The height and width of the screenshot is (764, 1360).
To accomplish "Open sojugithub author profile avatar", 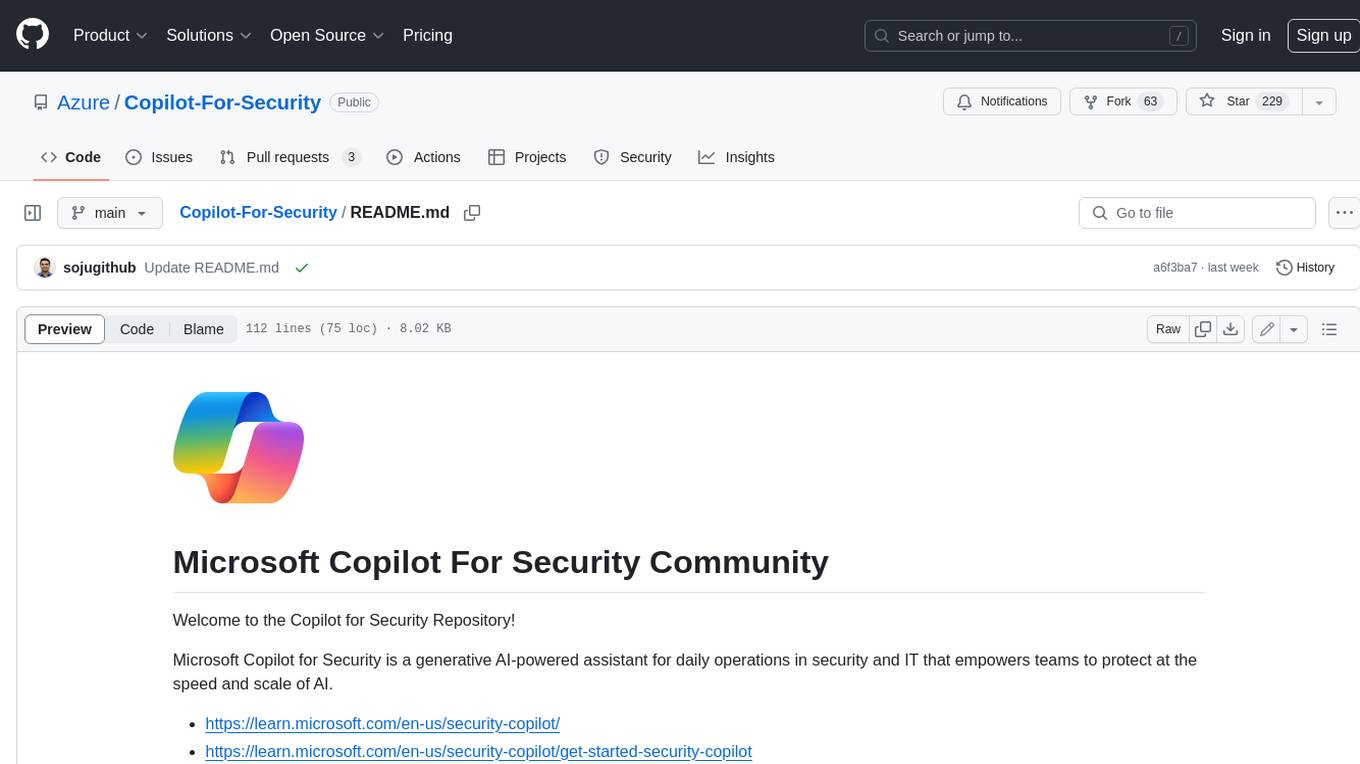I will tap(44, 267).
